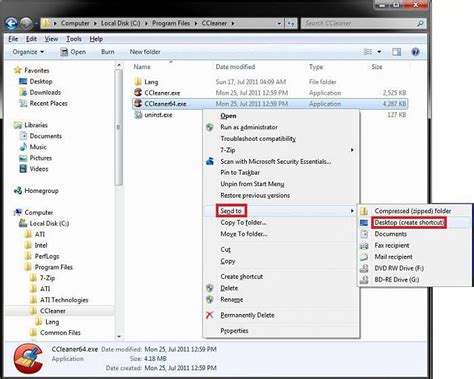The width and height of the screenshot is (474, 379).
Task: Click breadcrumb arrow after Local Disk (C:)
Action: click(146, 23)
